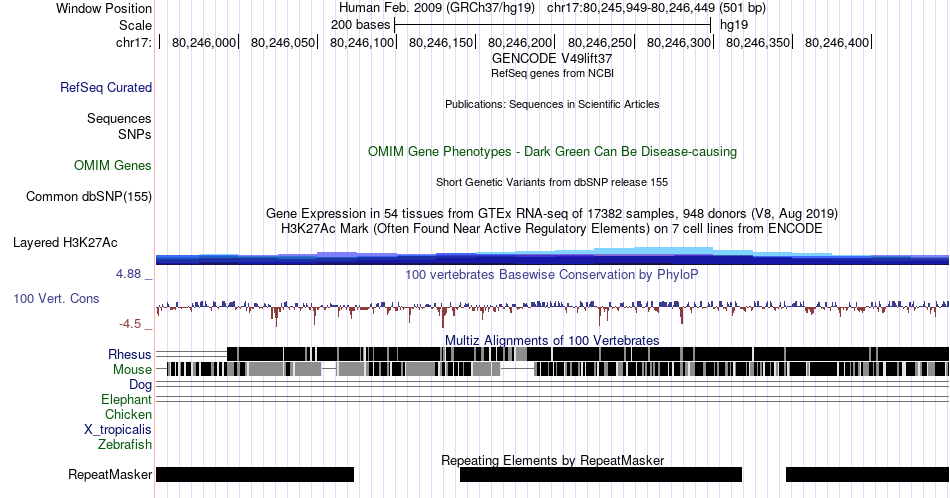Select the Layered H3K27Ac track label
This screenshot has height=498, width=950.
(65, 242)
